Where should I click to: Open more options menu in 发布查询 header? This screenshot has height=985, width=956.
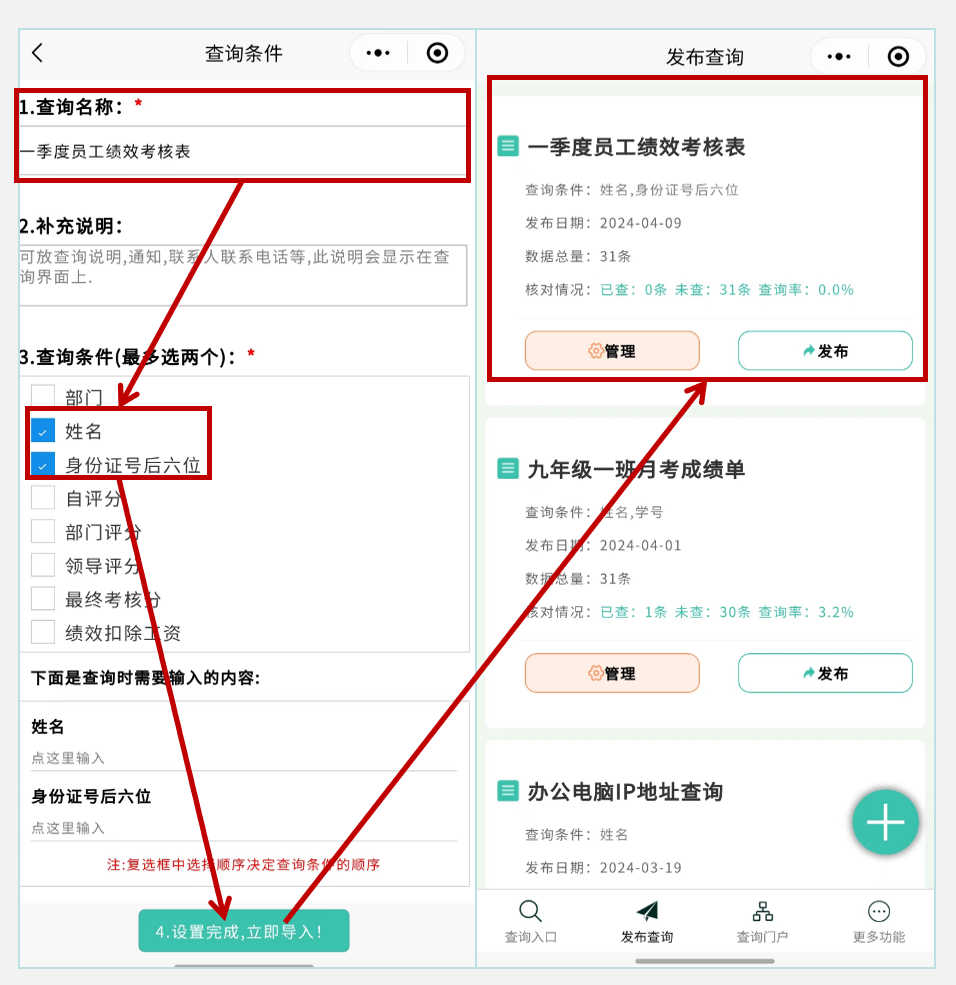839,57
